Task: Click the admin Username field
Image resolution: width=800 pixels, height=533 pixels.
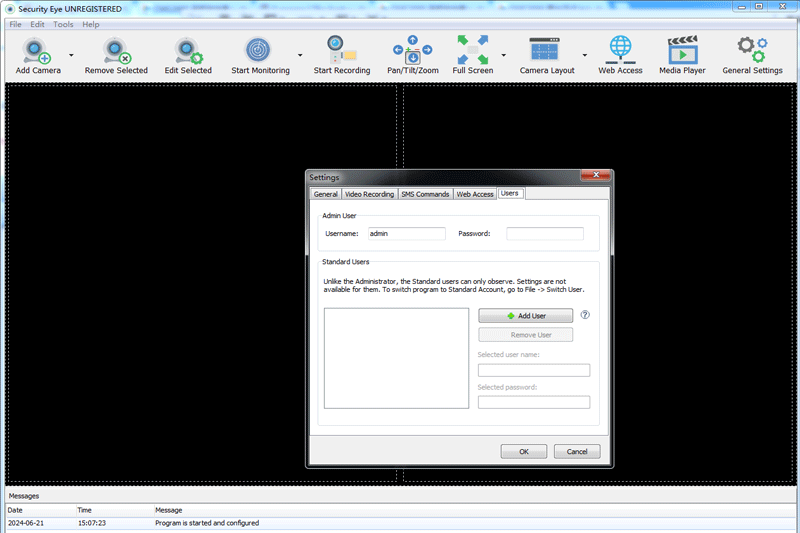Action: pos(407,234)
